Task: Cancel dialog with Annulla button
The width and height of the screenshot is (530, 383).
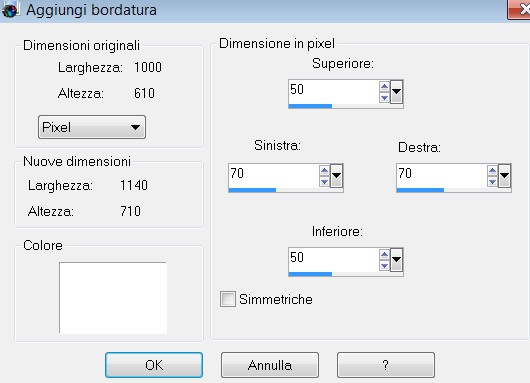Action: 270,365
